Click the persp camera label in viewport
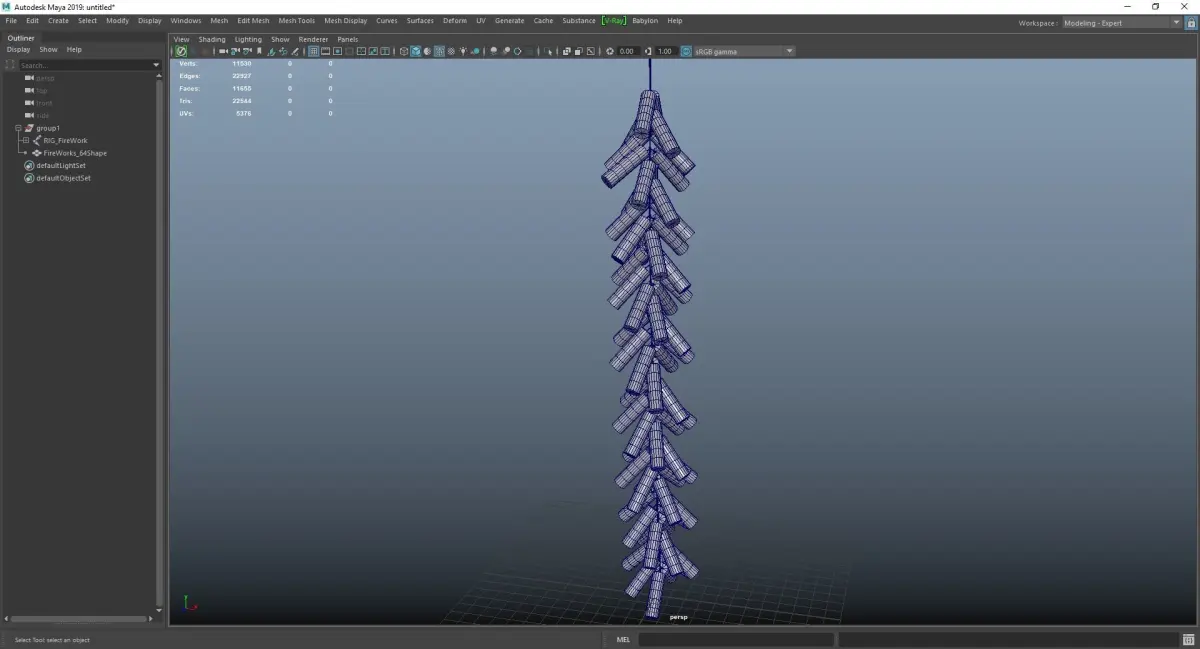 click(679, 617)
